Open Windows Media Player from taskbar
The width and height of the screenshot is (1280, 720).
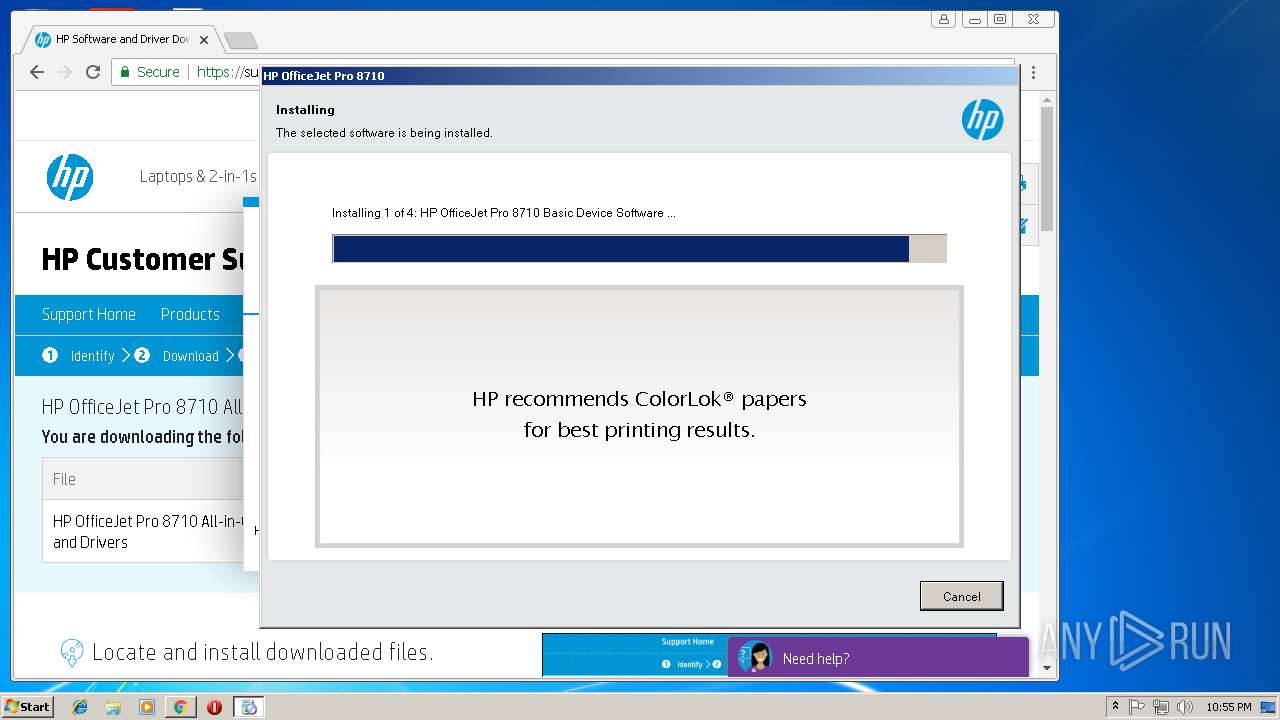pos(147,707)
